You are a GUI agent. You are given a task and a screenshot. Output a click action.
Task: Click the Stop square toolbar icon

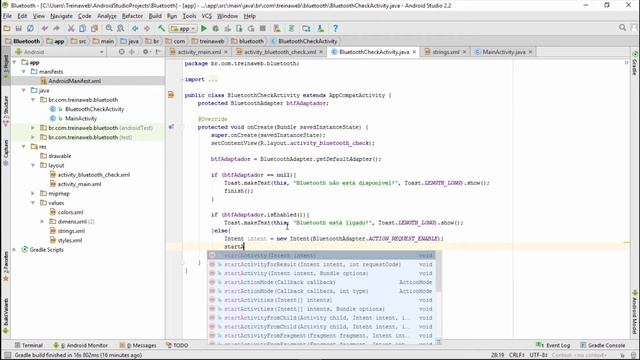pyautogui.click(x=263, y=29)
